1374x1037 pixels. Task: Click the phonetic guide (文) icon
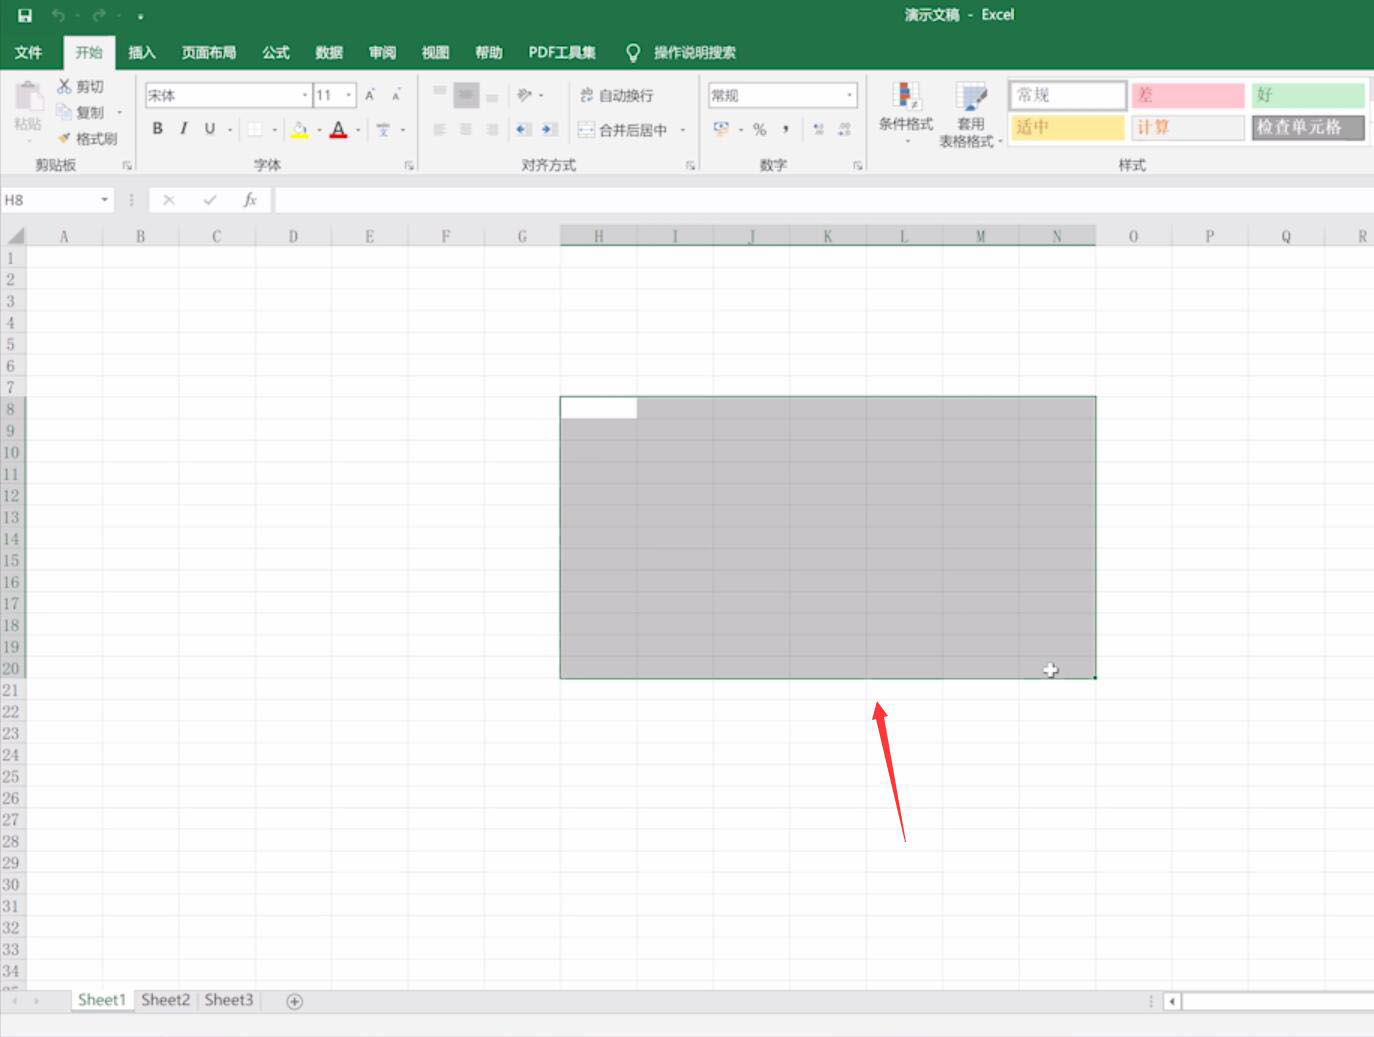coord(383,129)
